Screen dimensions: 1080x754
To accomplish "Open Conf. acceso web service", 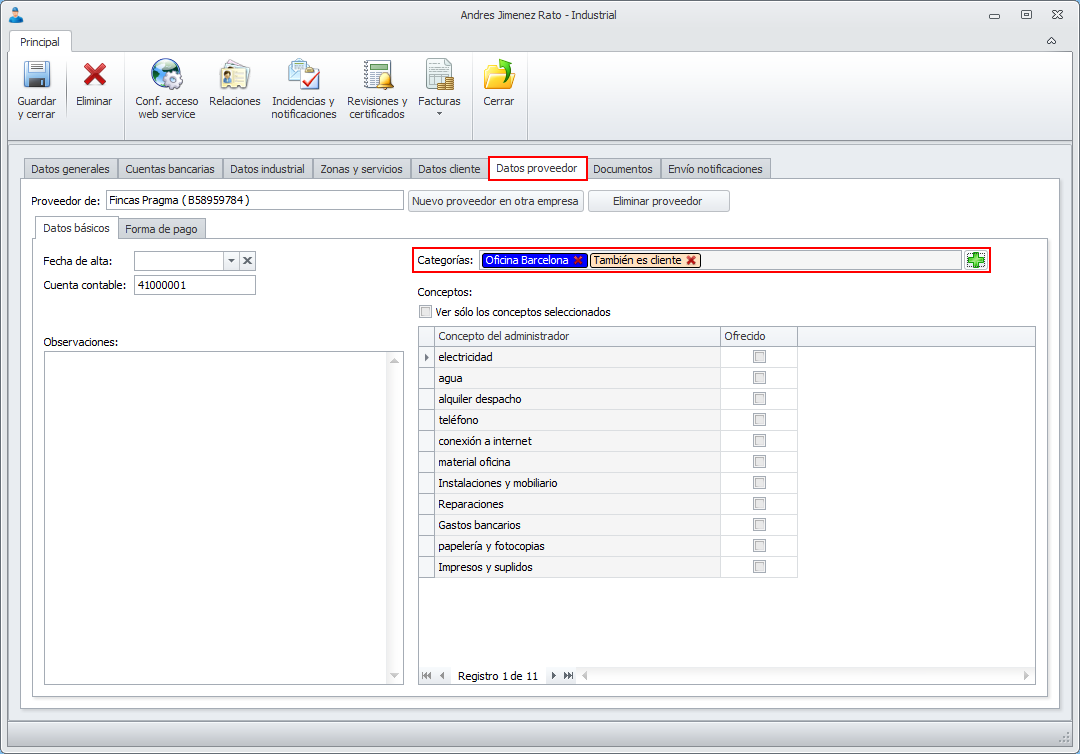I will (166, 76).
